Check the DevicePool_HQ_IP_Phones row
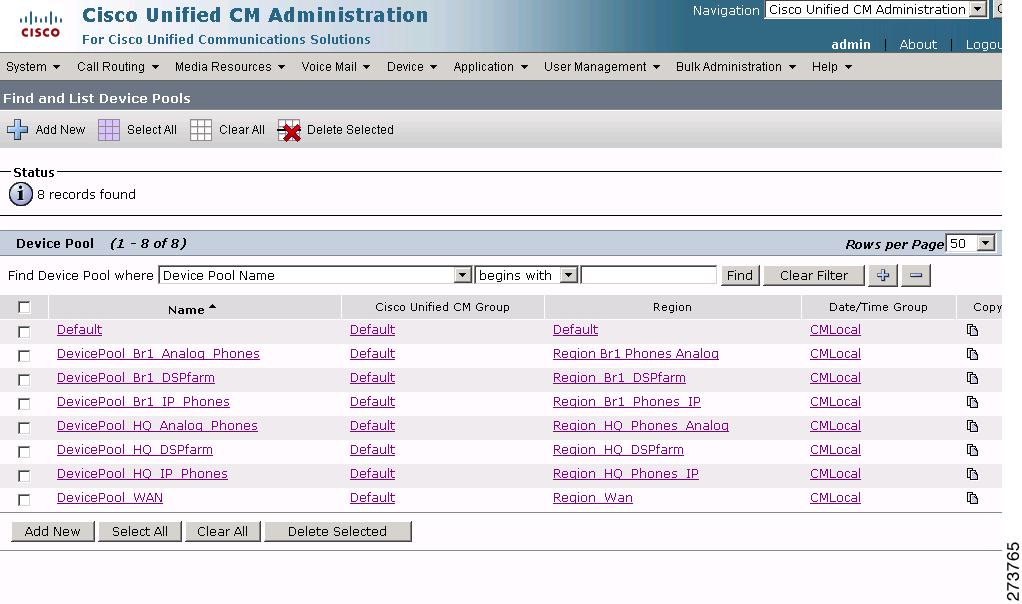This screenshot has width=1022, height=604. point(24,476)
